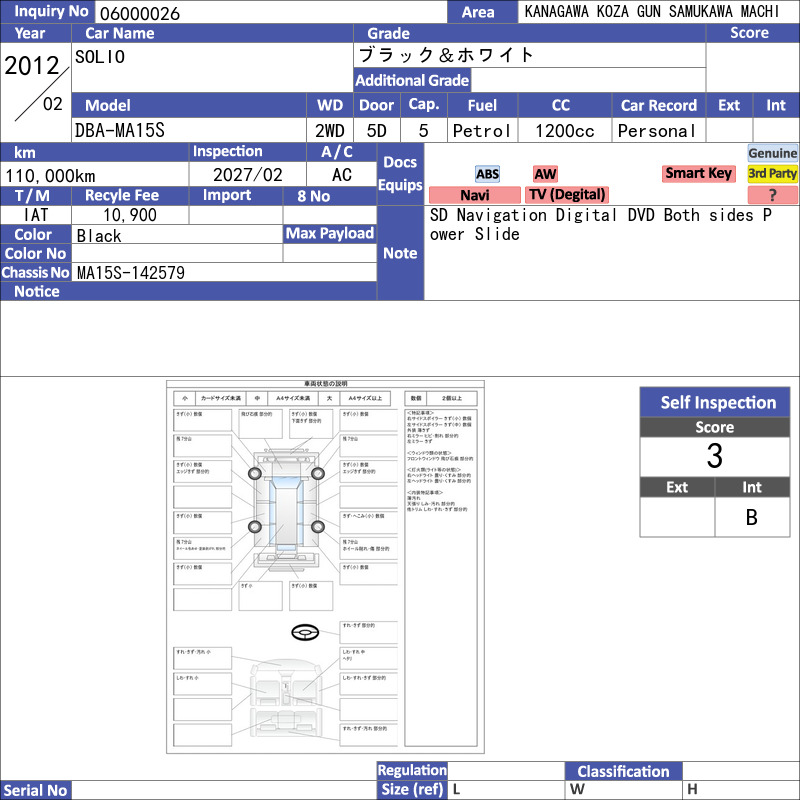Image resolution: width=800 pixels, height=800 pixels.
Task: Click the AC value under A/C
Action: click(342, 175)
